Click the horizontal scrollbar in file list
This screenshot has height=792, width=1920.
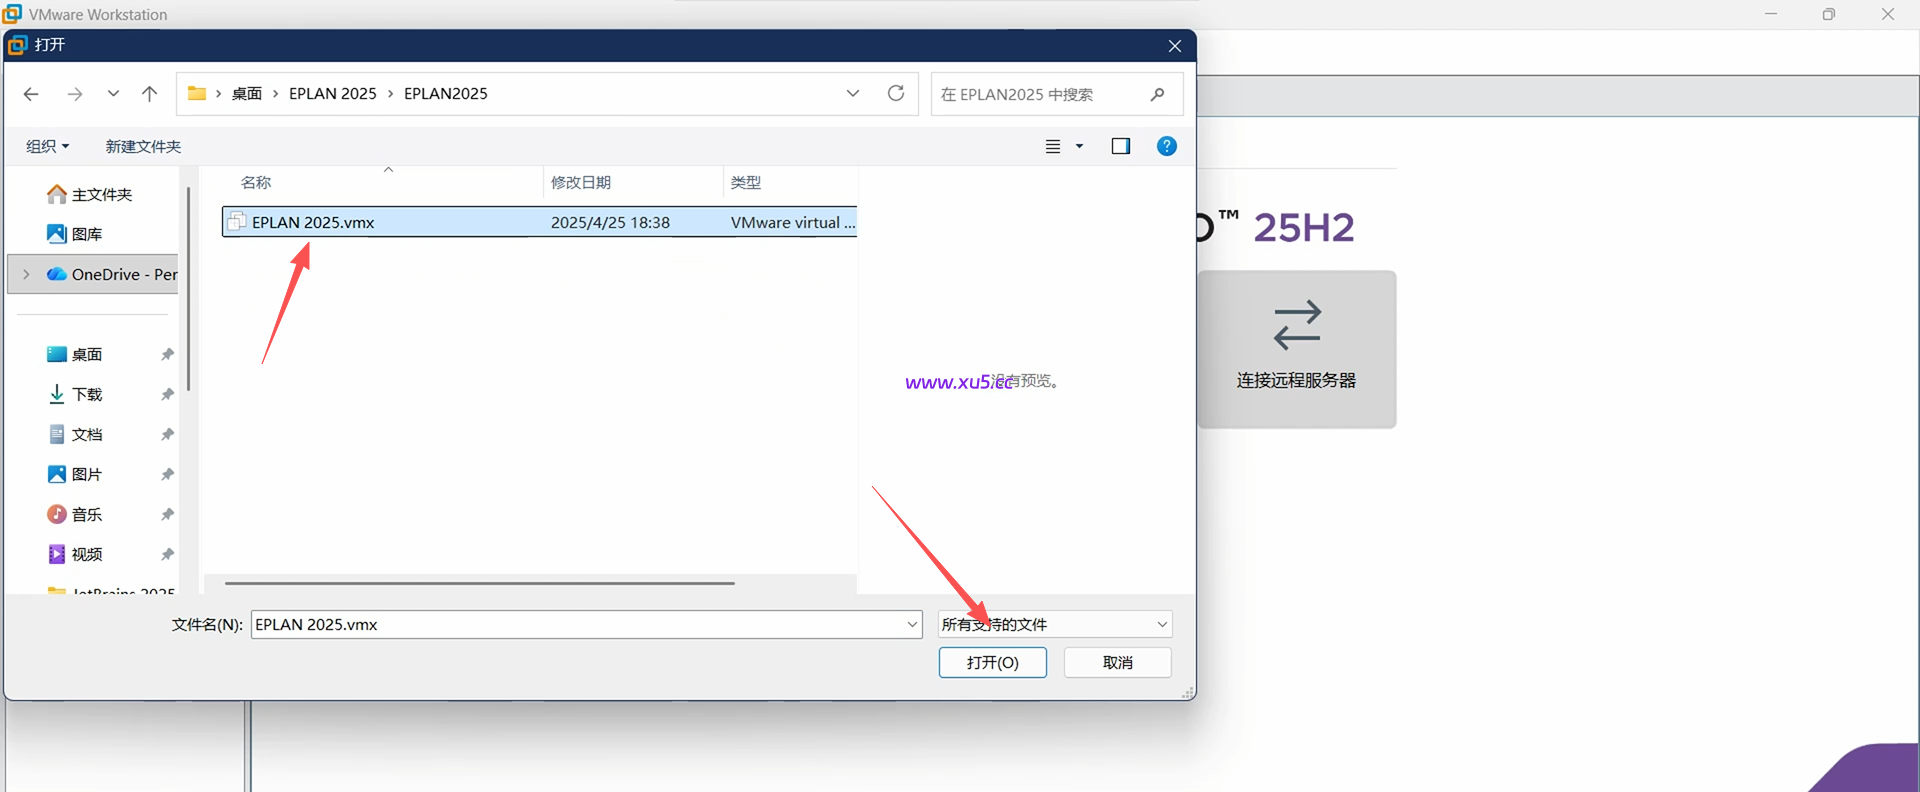click(480, 583)
